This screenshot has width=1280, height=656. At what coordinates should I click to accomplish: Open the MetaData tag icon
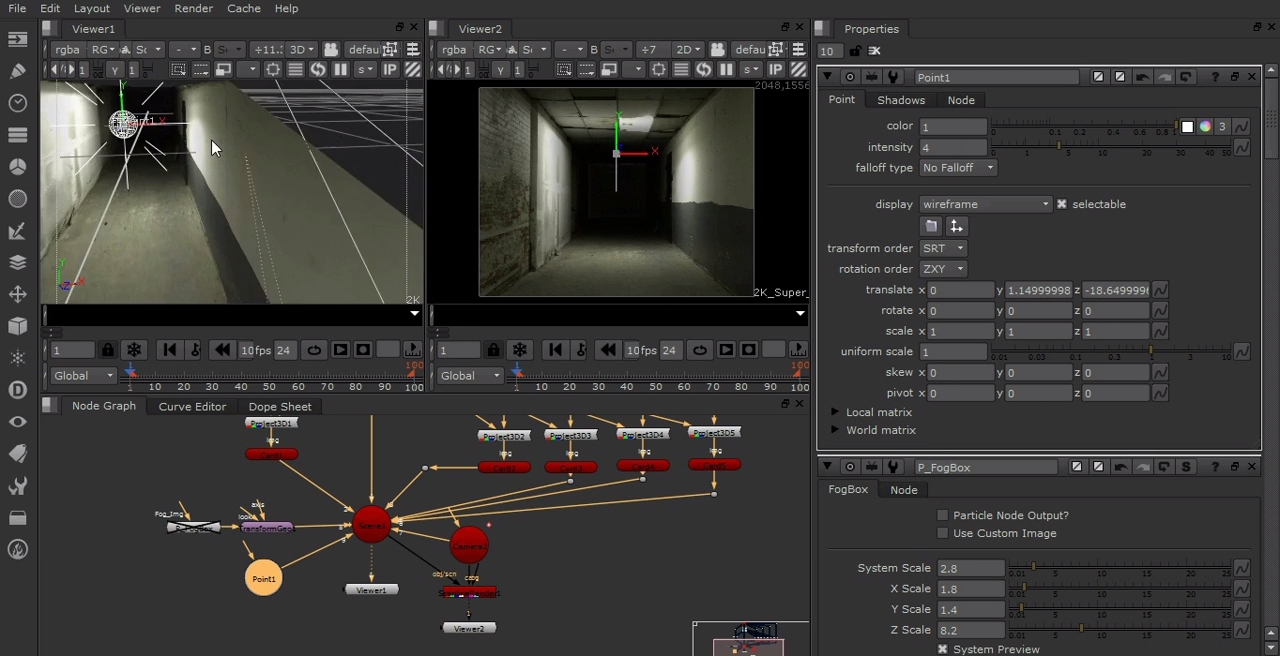[17, 454]
